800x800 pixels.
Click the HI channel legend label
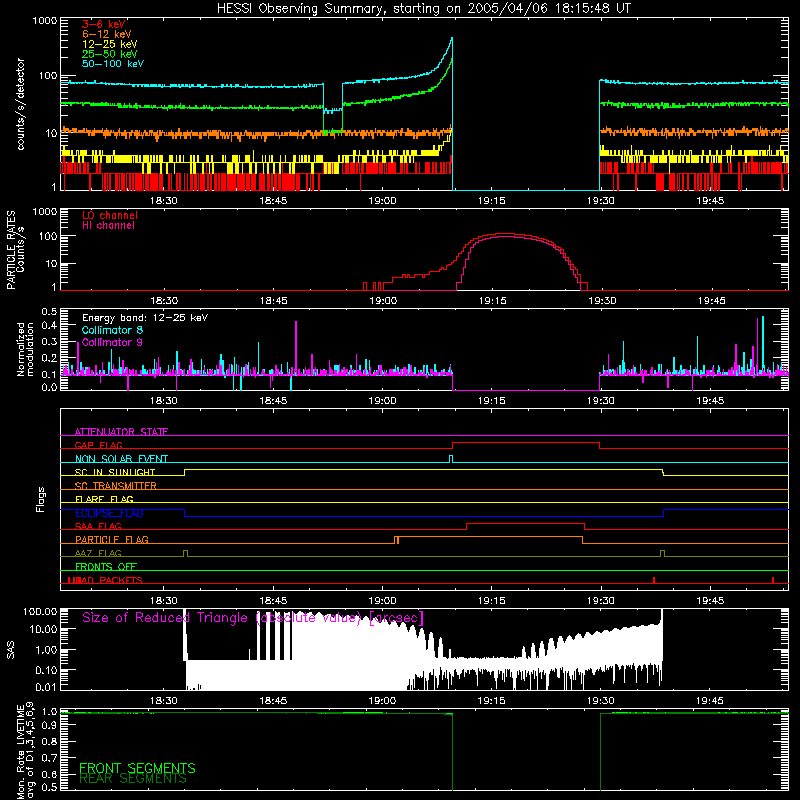coord(108,226)
